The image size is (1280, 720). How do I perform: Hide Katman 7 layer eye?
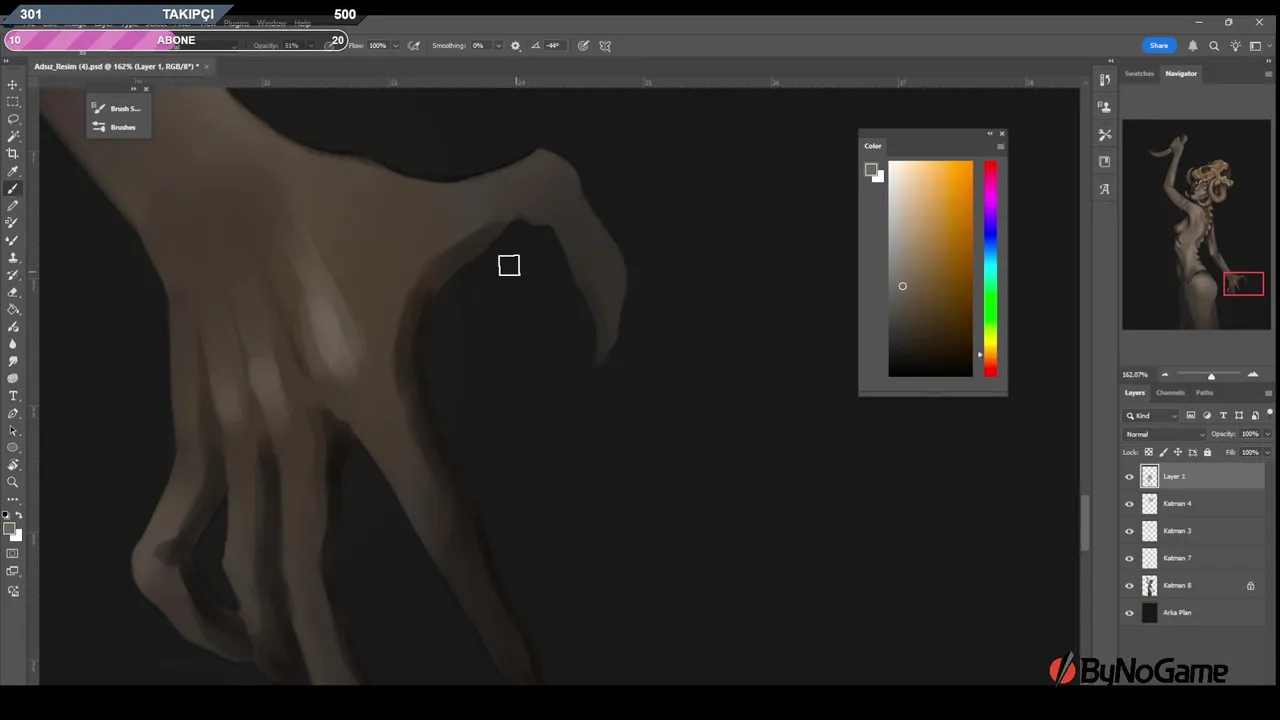pyautogui.click(x=1130, y=558)
